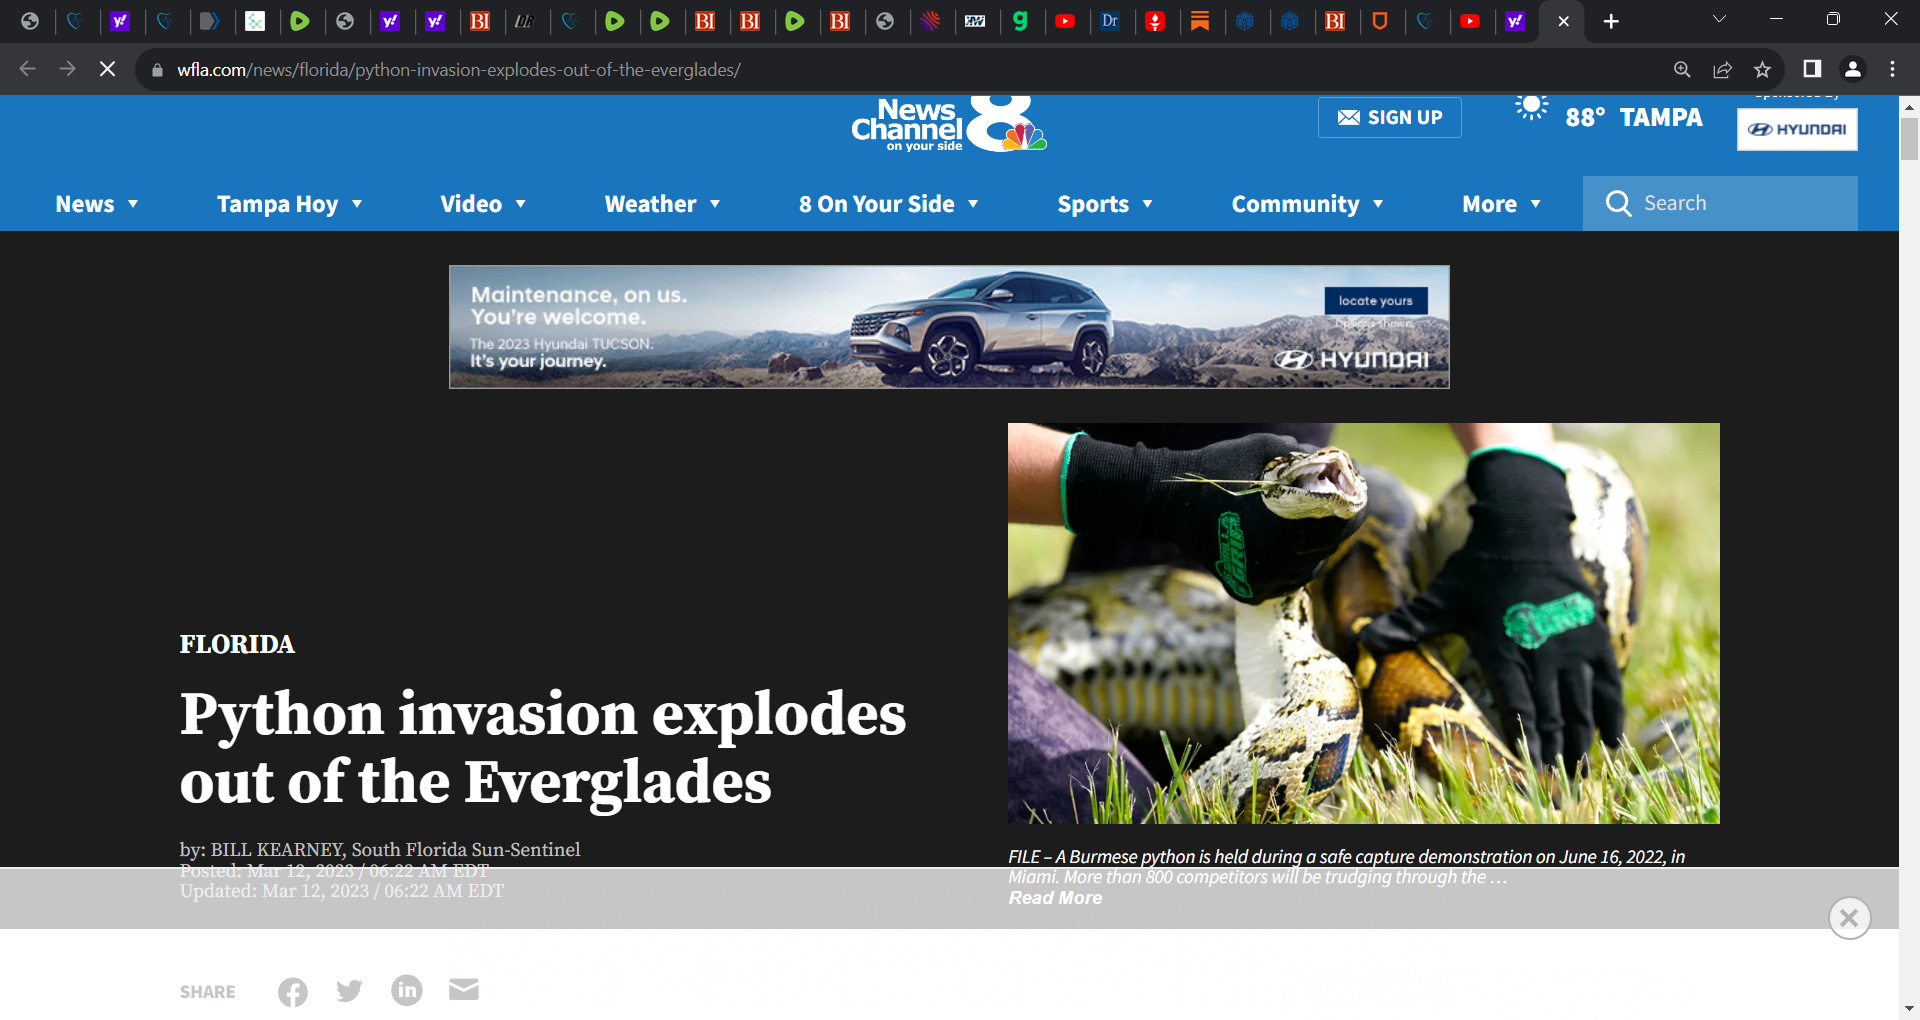Expand the News menu arrow
Viewport: 1920px width, 1020px height.
pyautogui.click(x=133, y=204)
